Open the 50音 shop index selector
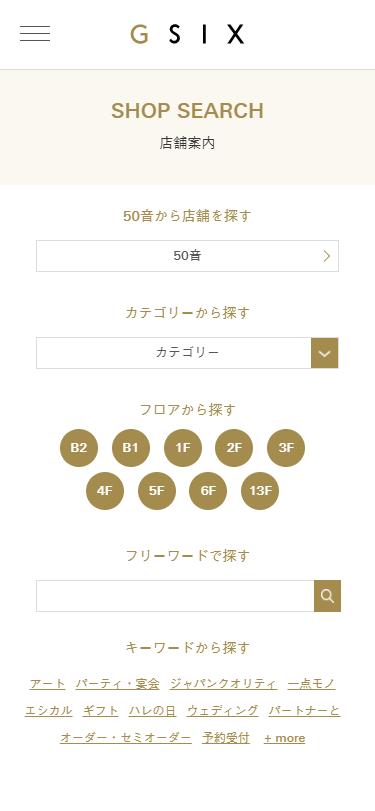 (x=187, y=256)
